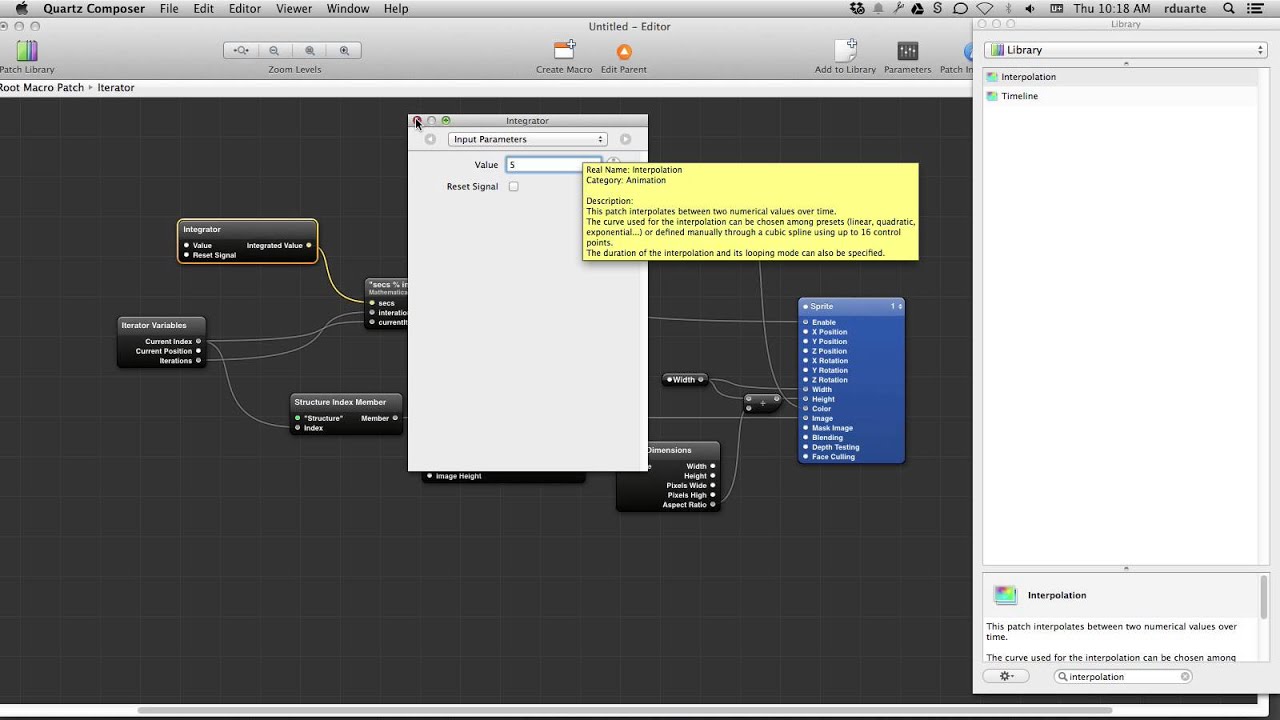This screenshot has height=720, width=1280.
Task: Open the File menu
Action: [x=169, y=8]
